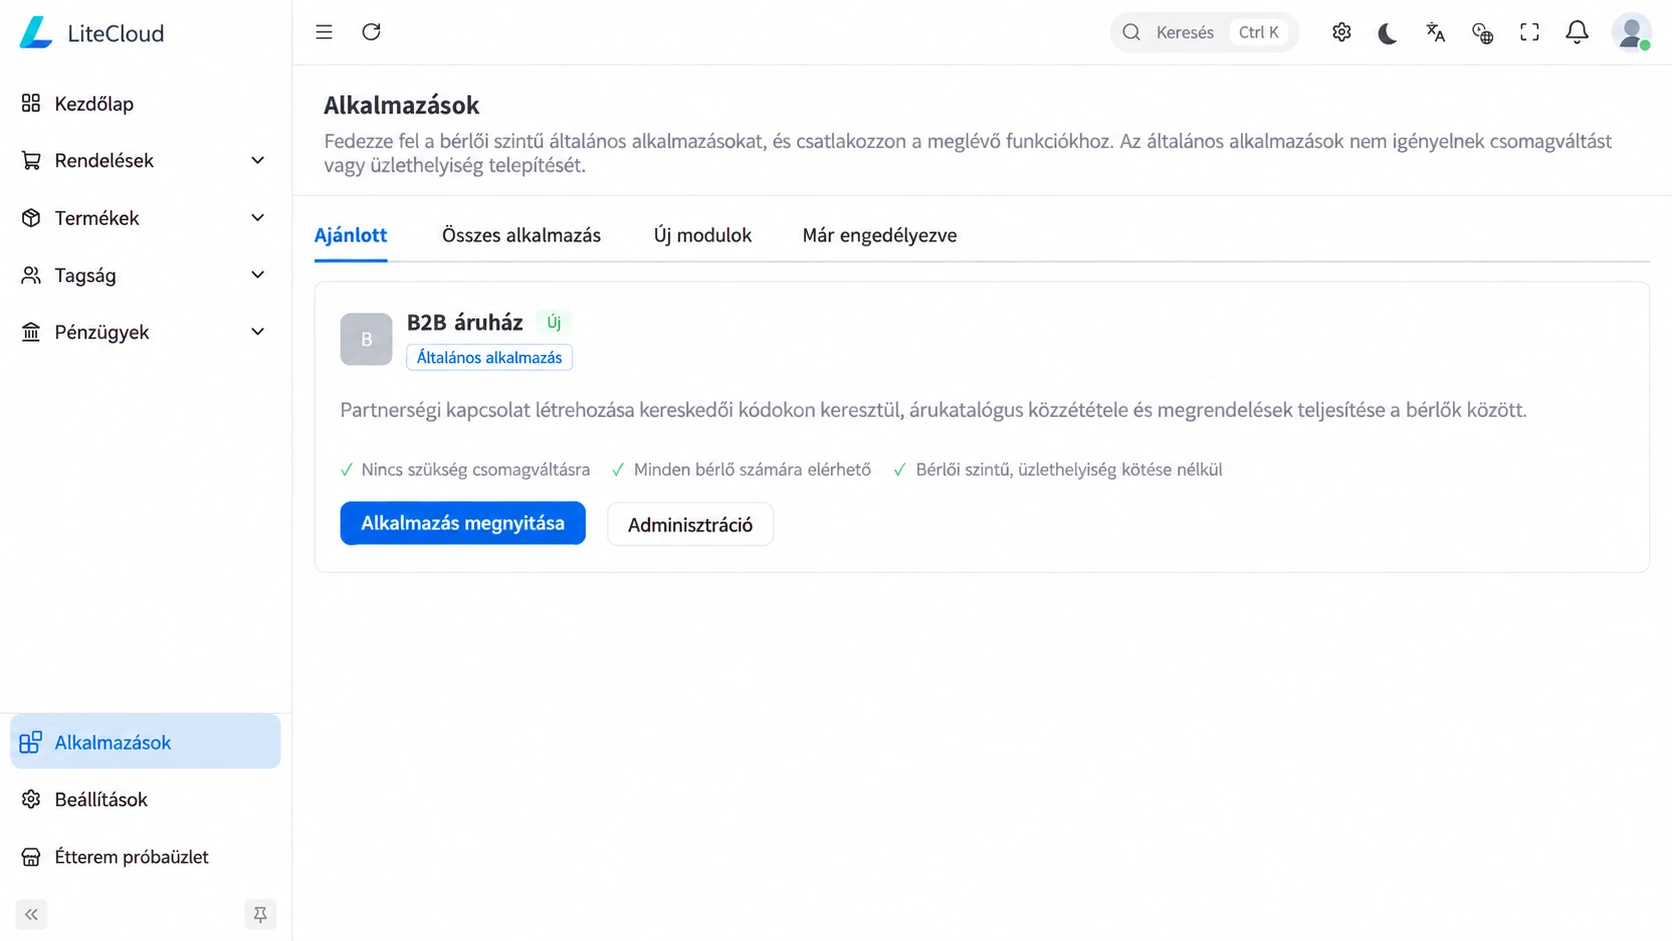Click the Pénzügyek bank icon
This screenshot has width=1672, height=941.
click(x=31, y=332)
